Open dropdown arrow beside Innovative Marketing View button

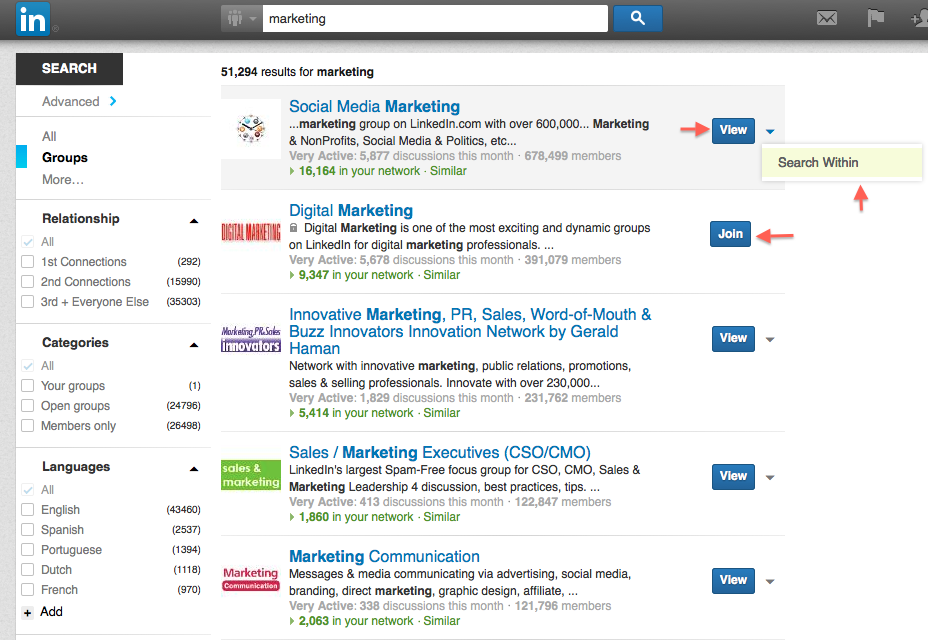pos(769,339)
